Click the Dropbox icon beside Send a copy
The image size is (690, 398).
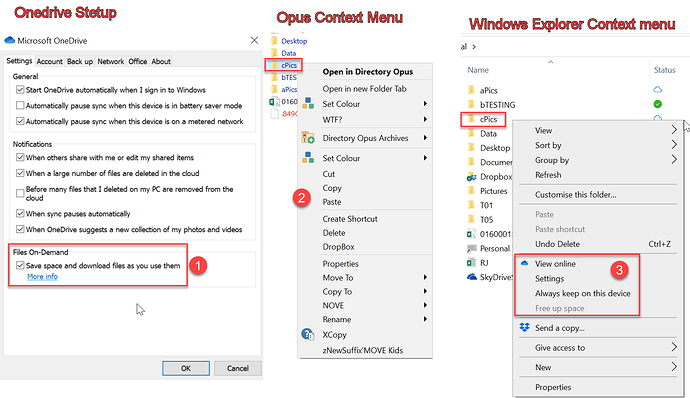524,328
